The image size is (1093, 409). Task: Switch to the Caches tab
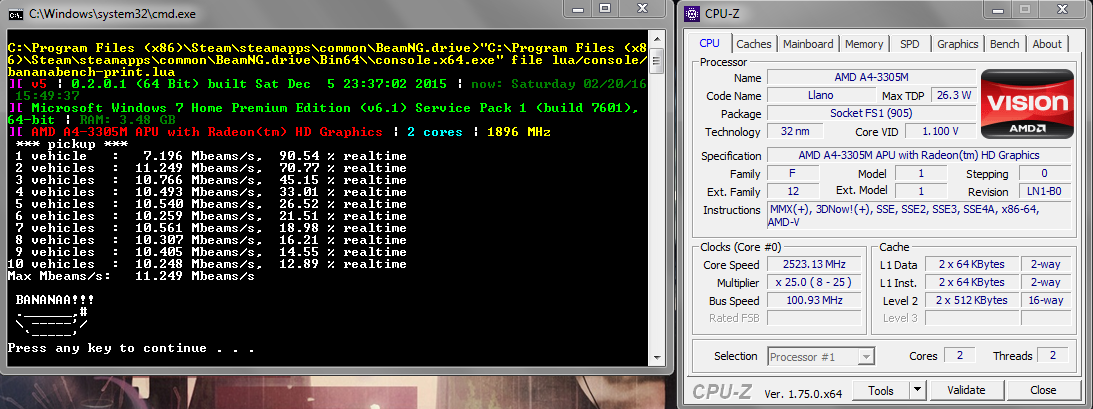tap(754, 44)
